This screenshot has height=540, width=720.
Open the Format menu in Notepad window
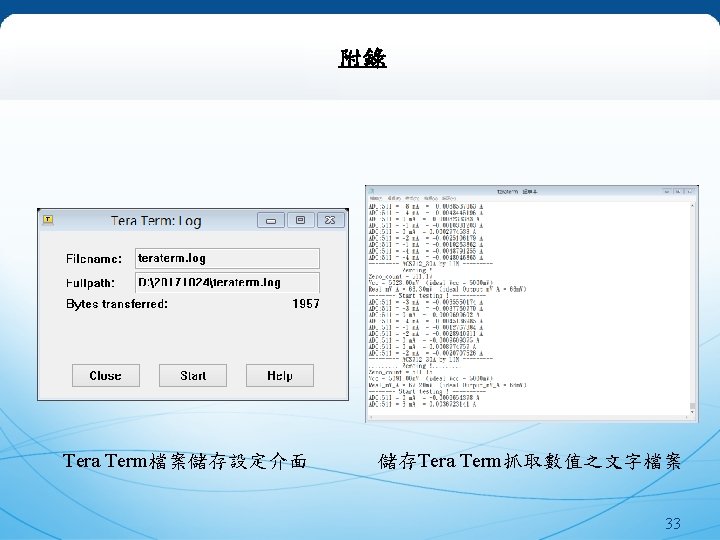412,198
